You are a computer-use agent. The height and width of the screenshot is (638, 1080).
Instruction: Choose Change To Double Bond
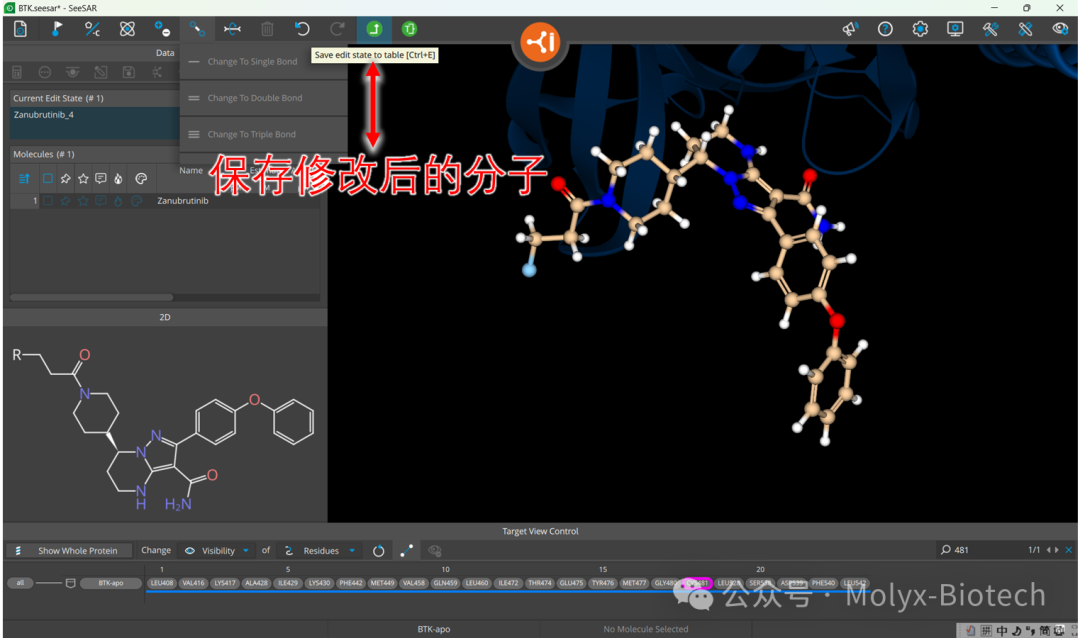click(263, 98)
